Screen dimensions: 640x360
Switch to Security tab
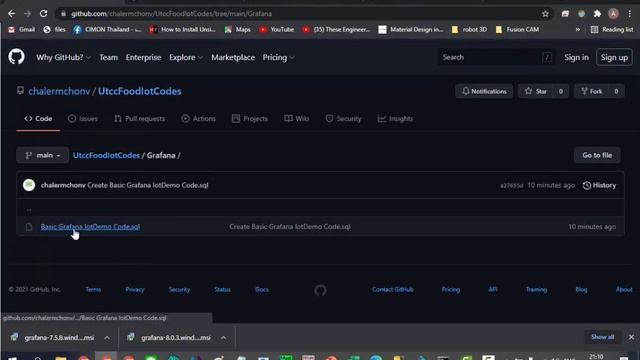tap(343, 119)
